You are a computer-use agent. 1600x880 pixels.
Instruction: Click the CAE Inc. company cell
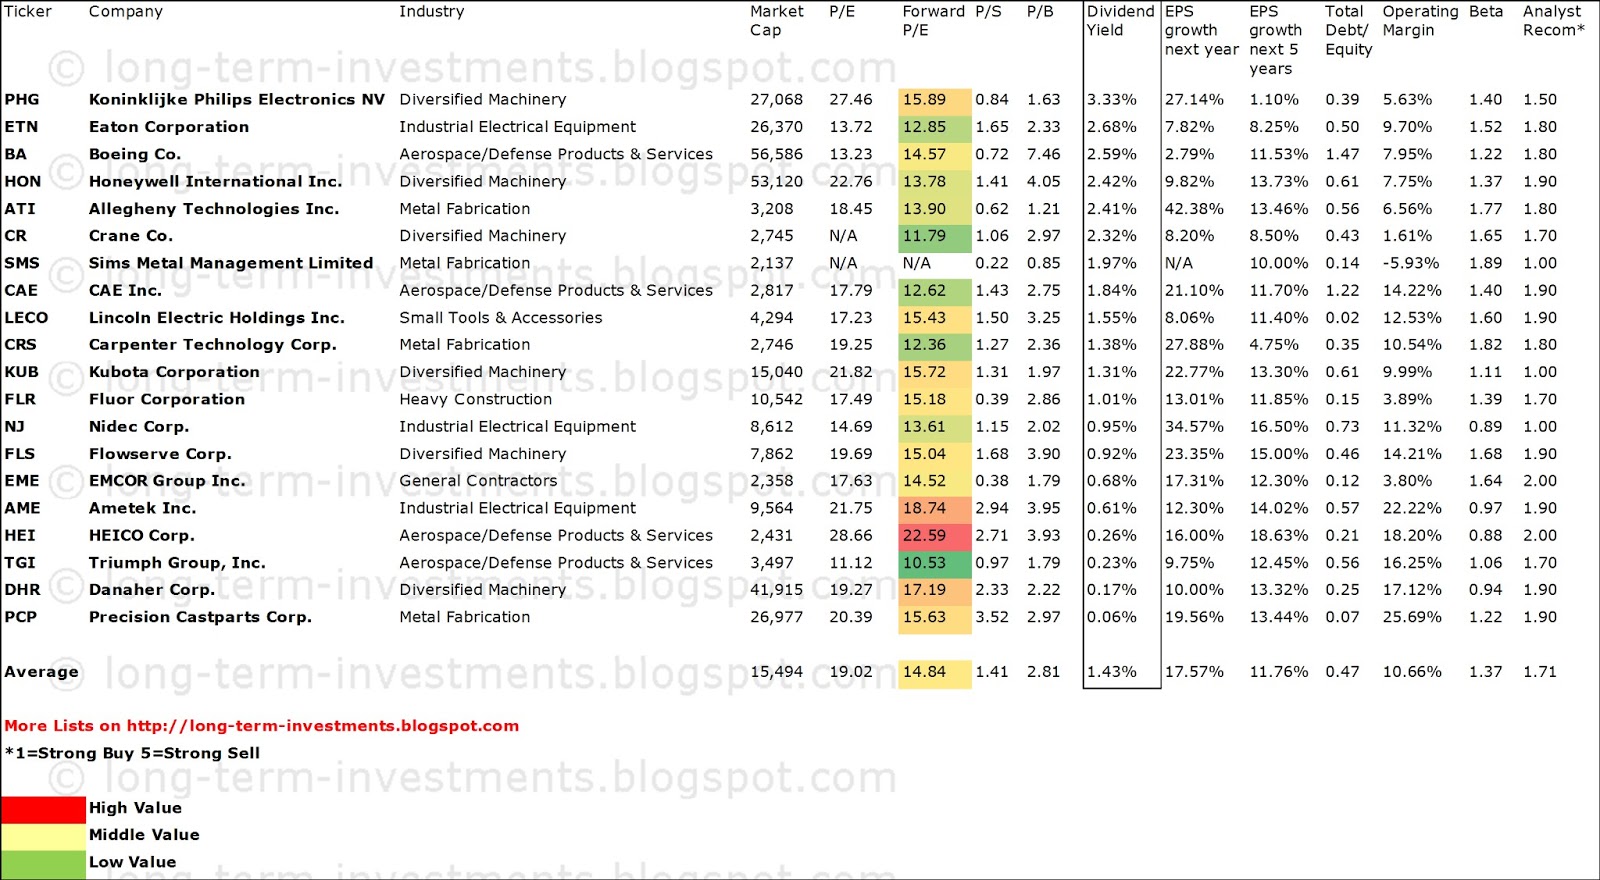124,290
